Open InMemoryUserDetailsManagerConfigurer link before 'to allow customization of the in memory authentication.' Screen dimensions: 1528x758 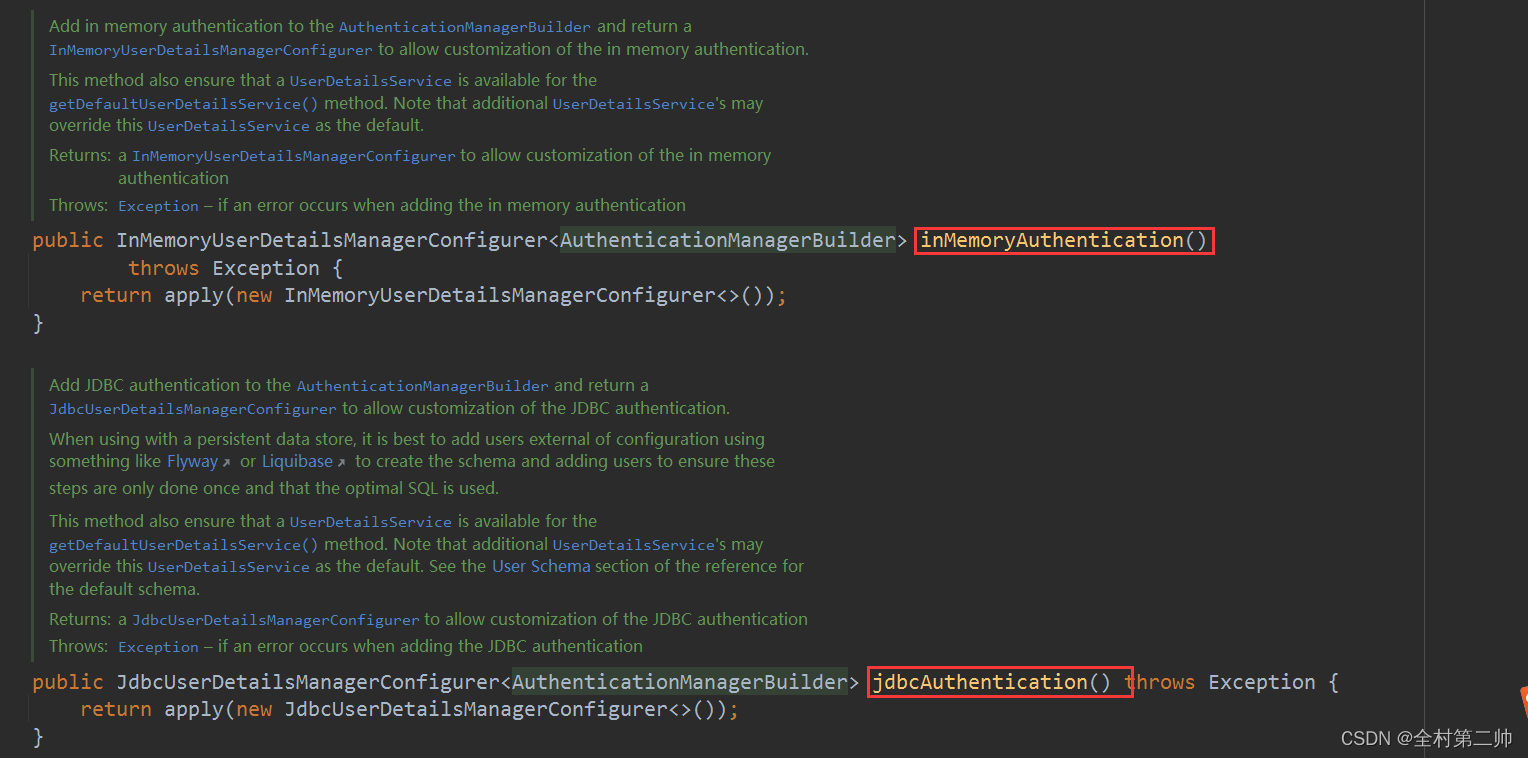211,50
